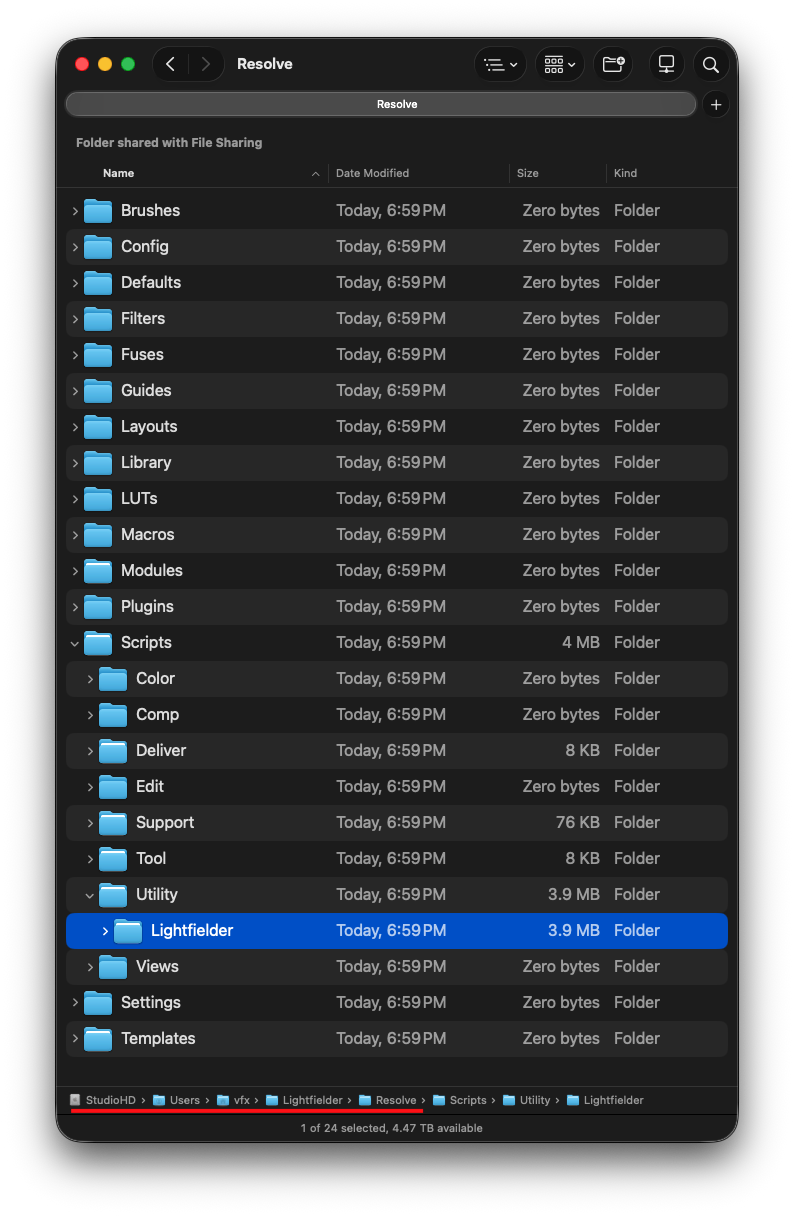The image size is (794, 1216).
Task: Go to Scripts in the path bar
Action: pyautogui.click(x=460, y=1100)
